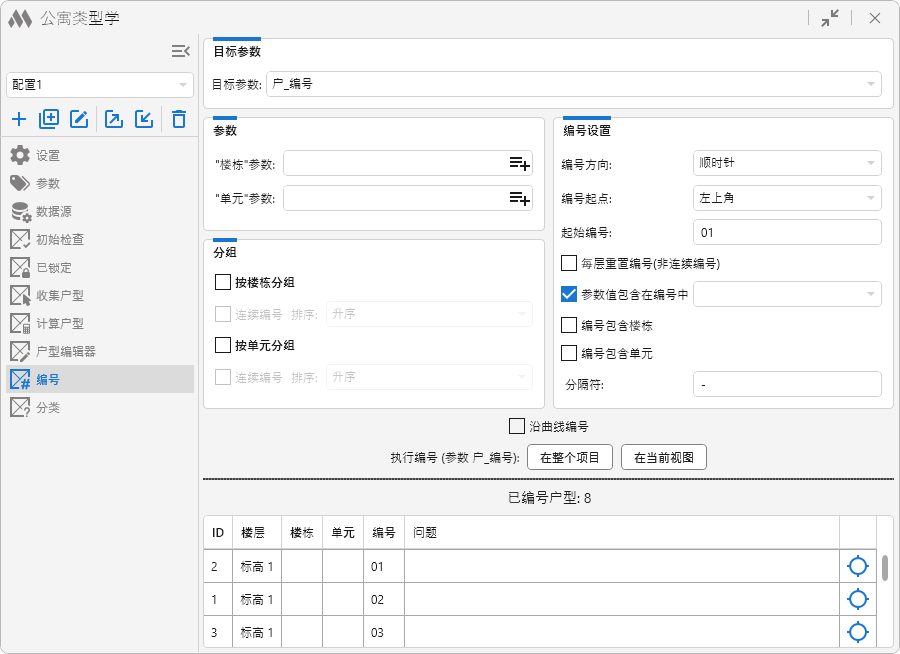The image size is (900, 654).
Task: Locate the 01 numbered row with target icon
Action: coord(857,567)
